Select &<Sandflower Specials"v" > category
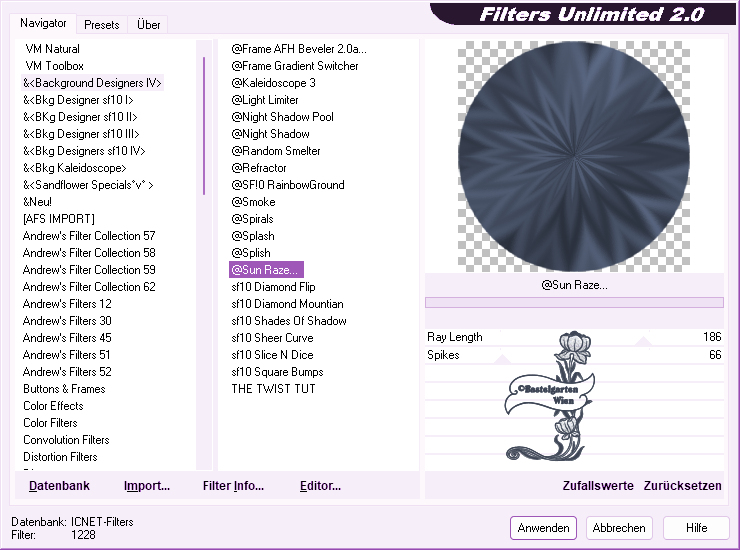The height and width of the screenshot is (550, 740). point(88,185)
